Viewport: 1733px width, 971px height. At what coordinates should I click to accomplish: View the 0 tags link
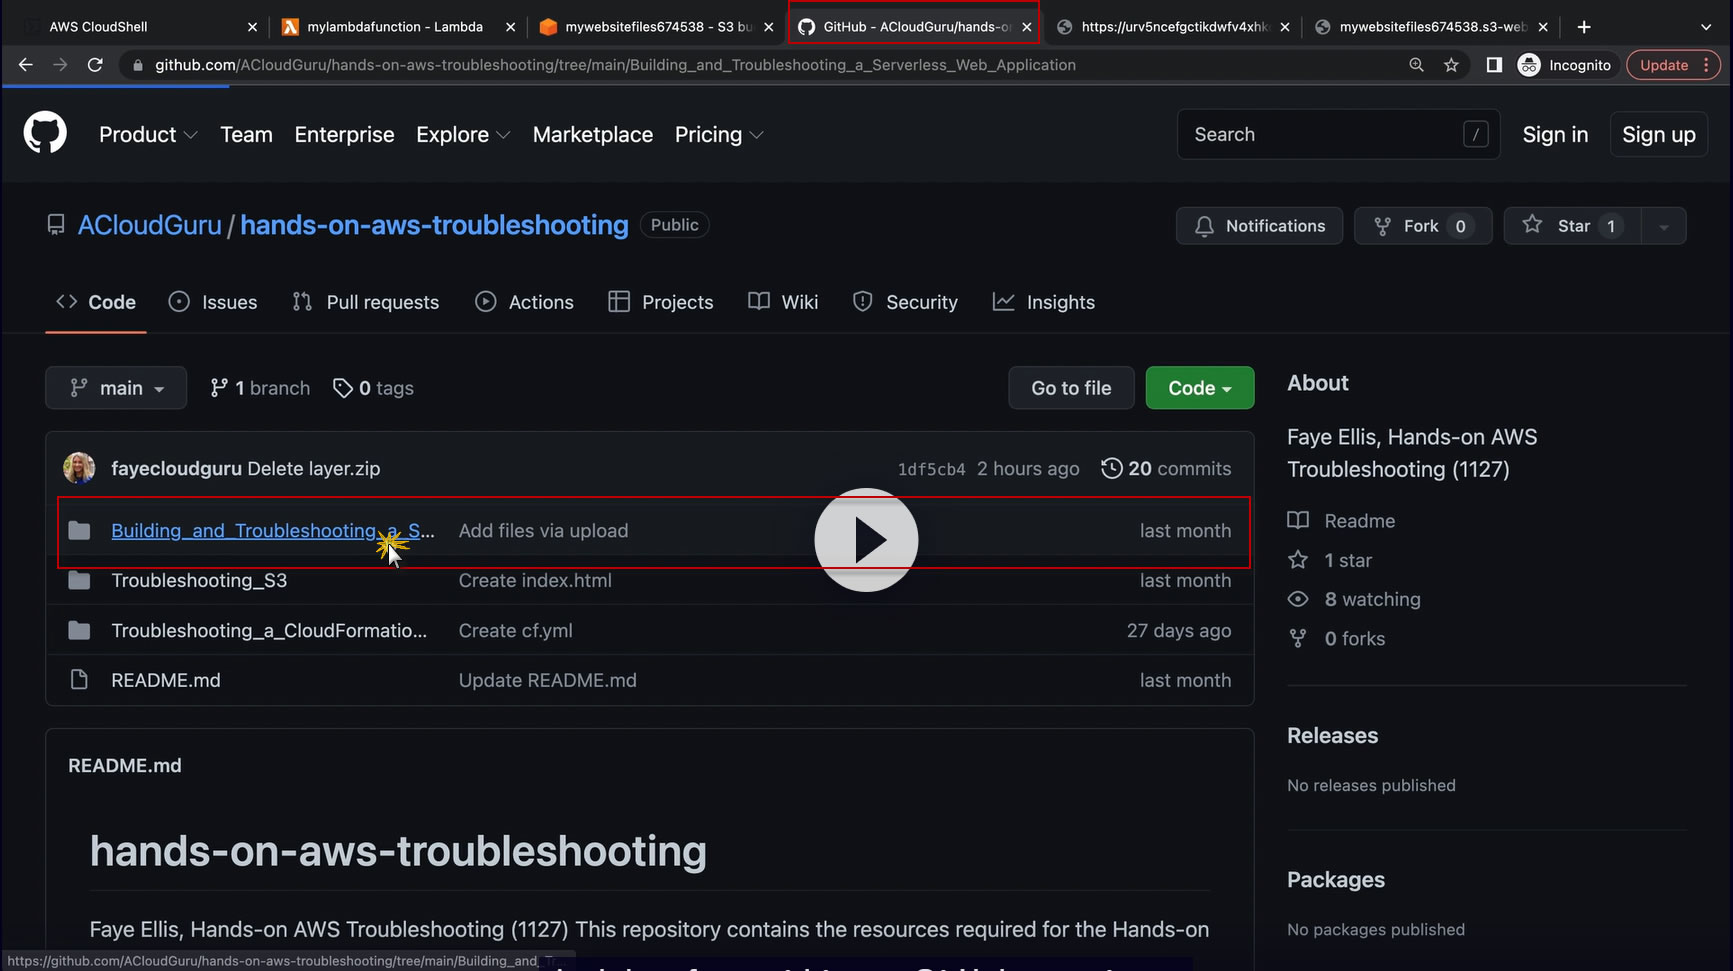373,388
